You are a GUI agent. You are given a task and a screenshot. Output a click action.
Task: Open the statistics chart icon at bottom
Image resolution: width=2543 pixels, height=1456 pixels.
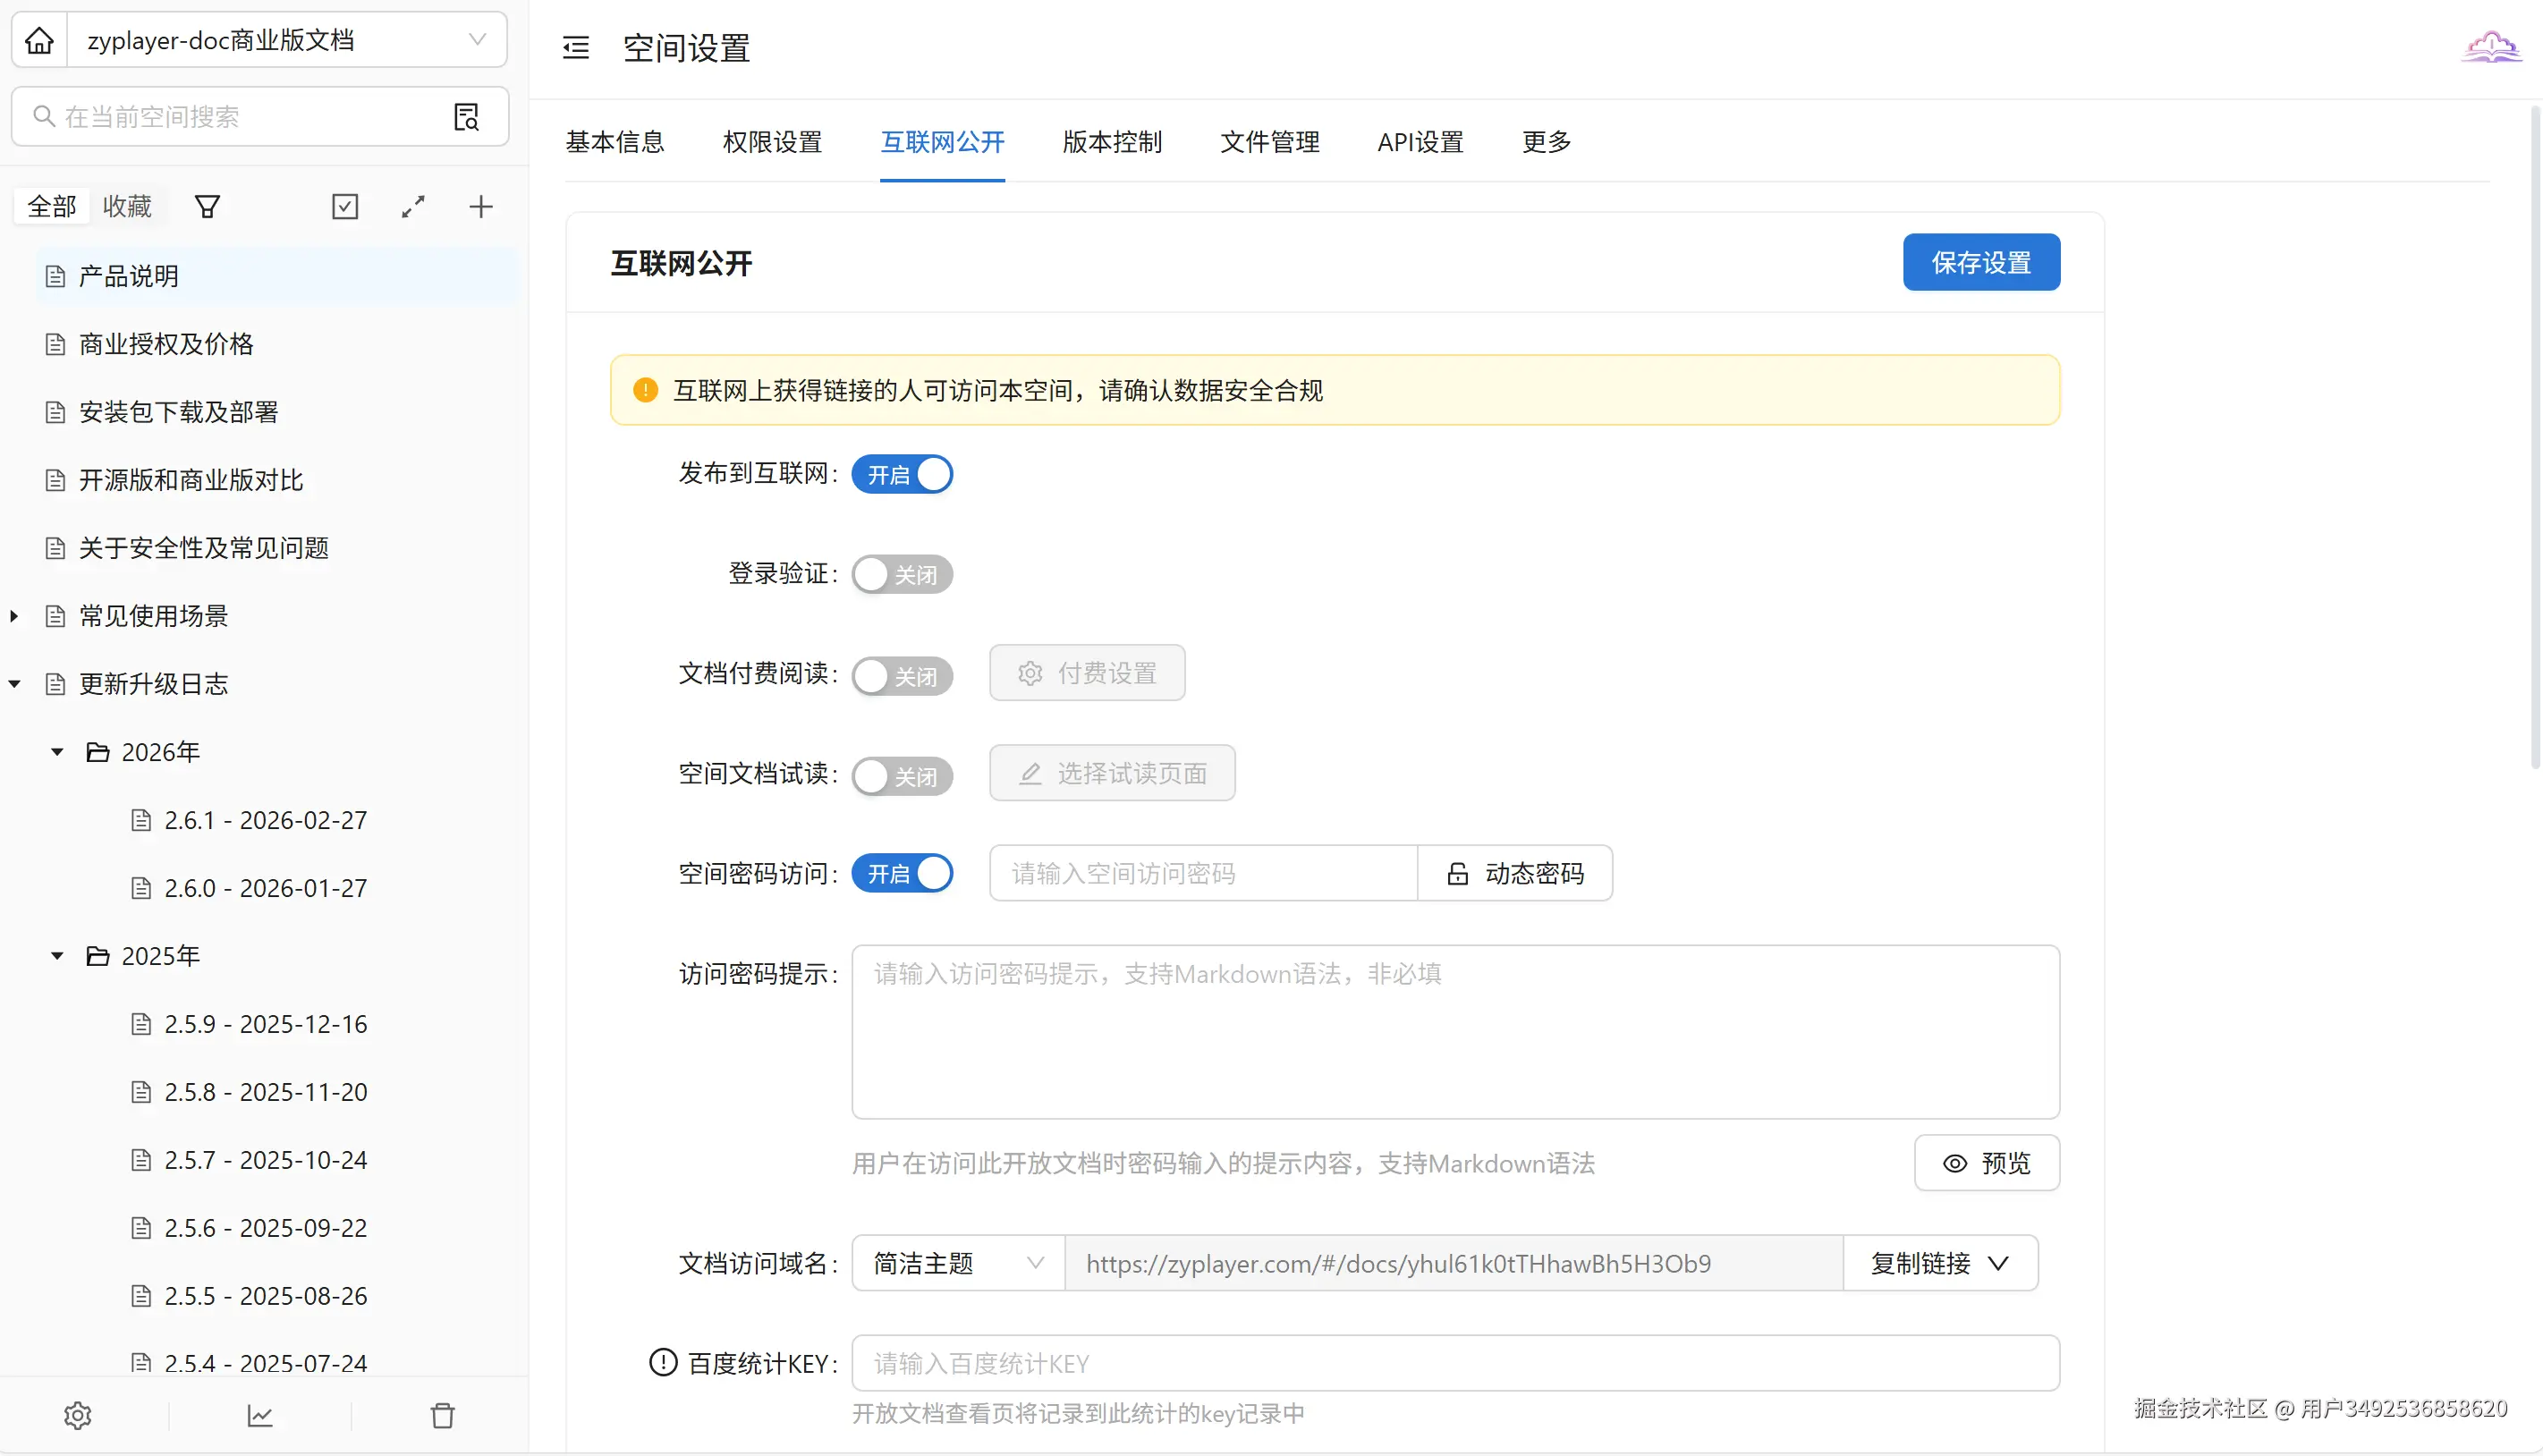[x=260, y=1415]
